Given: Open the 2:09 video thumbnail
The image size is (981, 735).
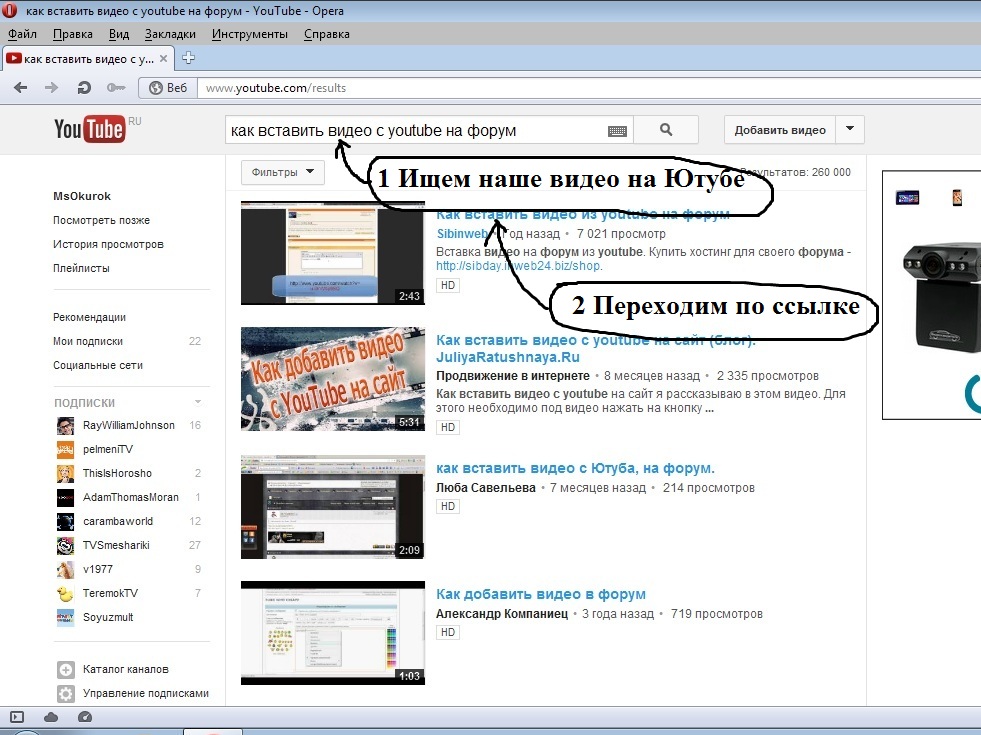Looking at the screenshot, I should point(333,507).
